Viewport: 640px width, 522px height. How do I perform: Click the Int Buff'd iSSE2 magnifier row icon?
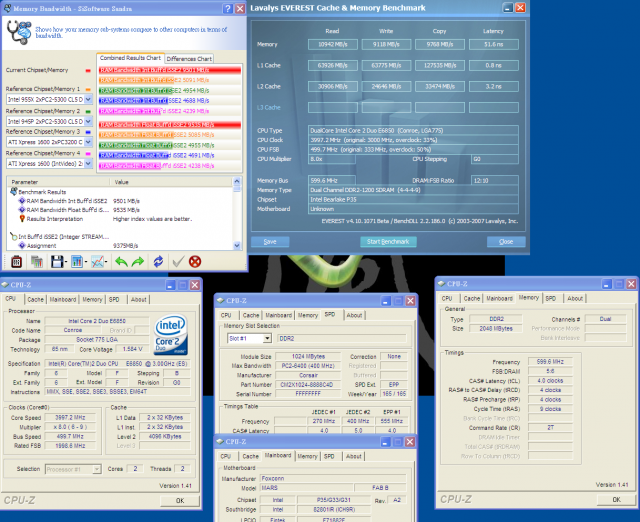(13, 236)
